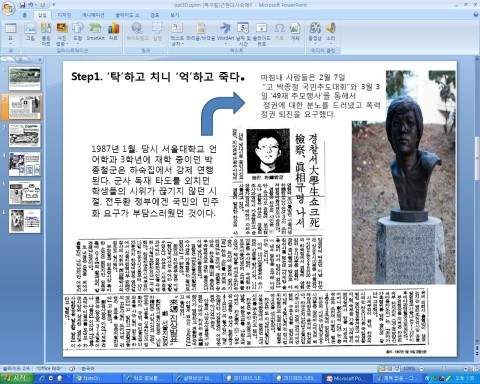Select the fourth slide thumbnail
This screenshot has width=480, height=384.
(24, 164)
